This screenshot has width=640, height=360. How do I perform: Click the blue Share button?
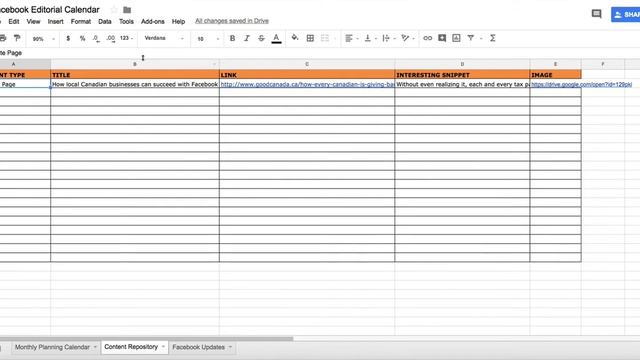[x=625, y=14]
